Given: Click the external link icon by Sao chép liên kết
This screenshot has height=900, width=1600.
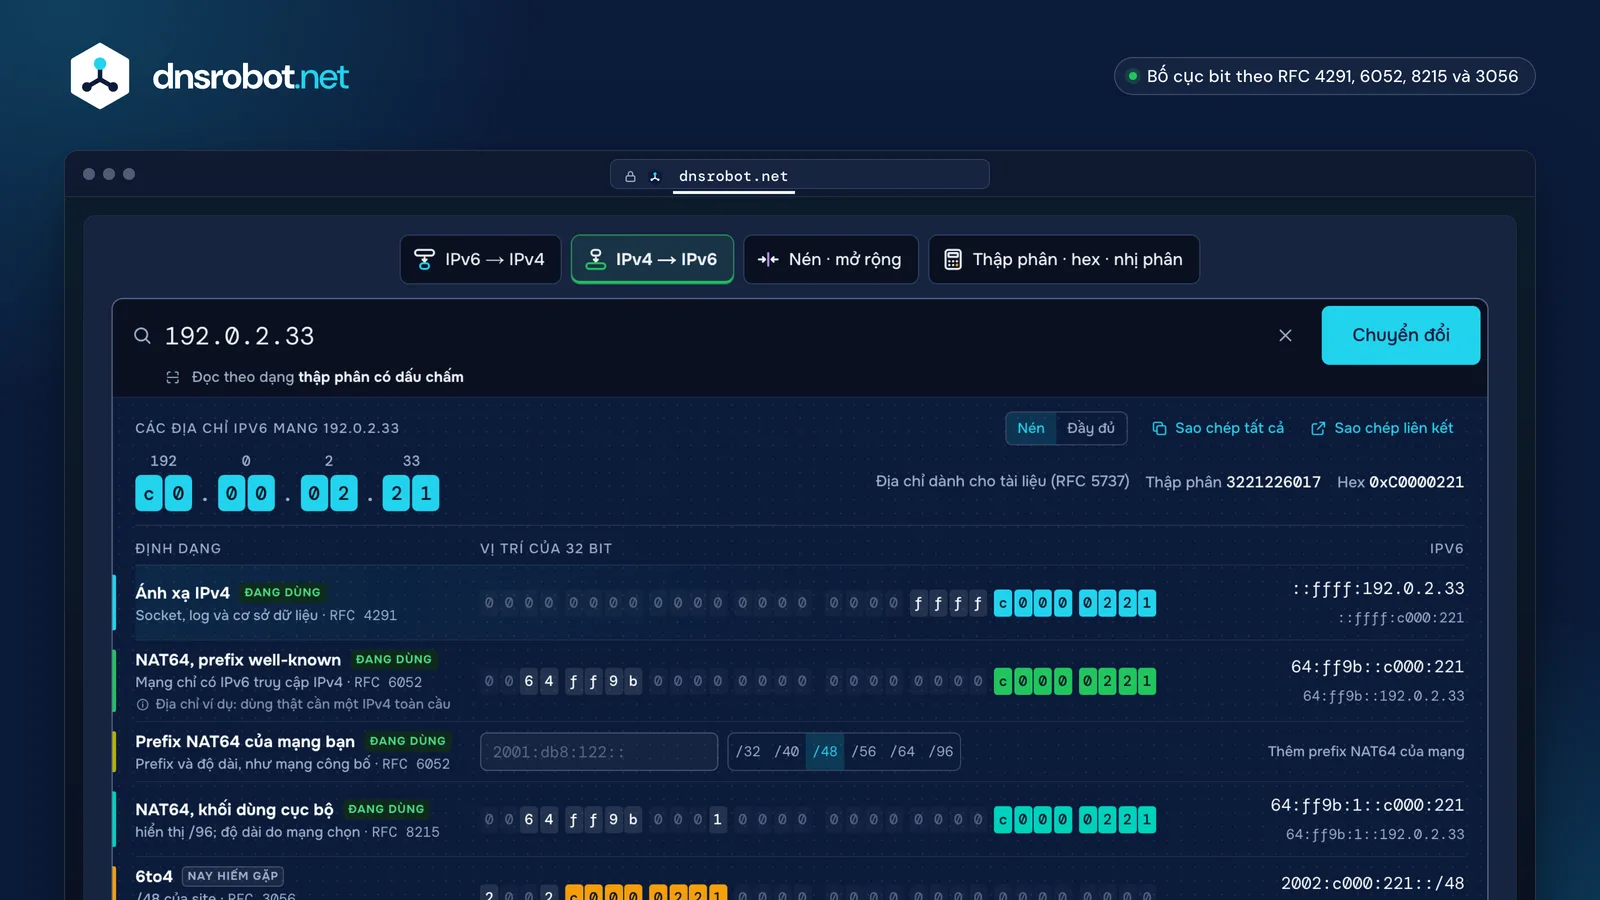Looking at the screenshot, I should [x=1318, y=428].
